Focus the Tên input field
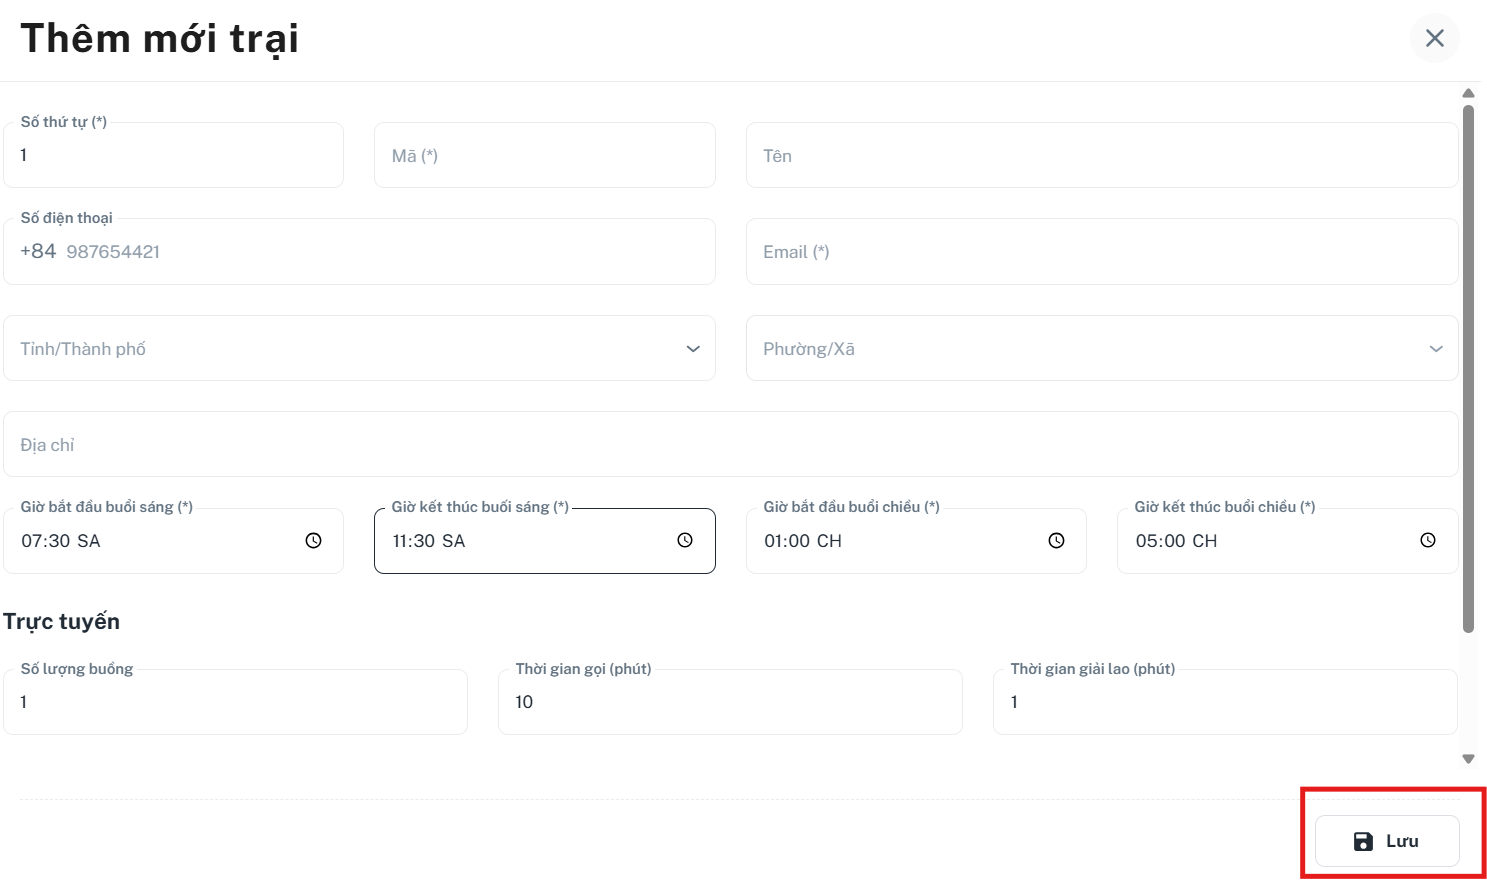The width and height of the screenshot is (1487, 888). point(1102,155)
